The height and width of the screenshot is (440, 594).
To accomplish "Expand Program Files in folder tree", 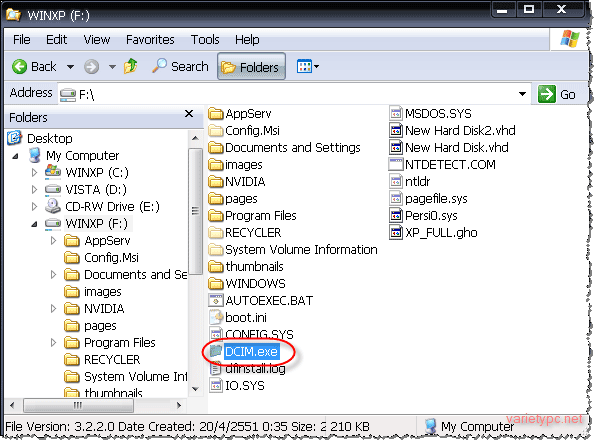I will point(53,343).
